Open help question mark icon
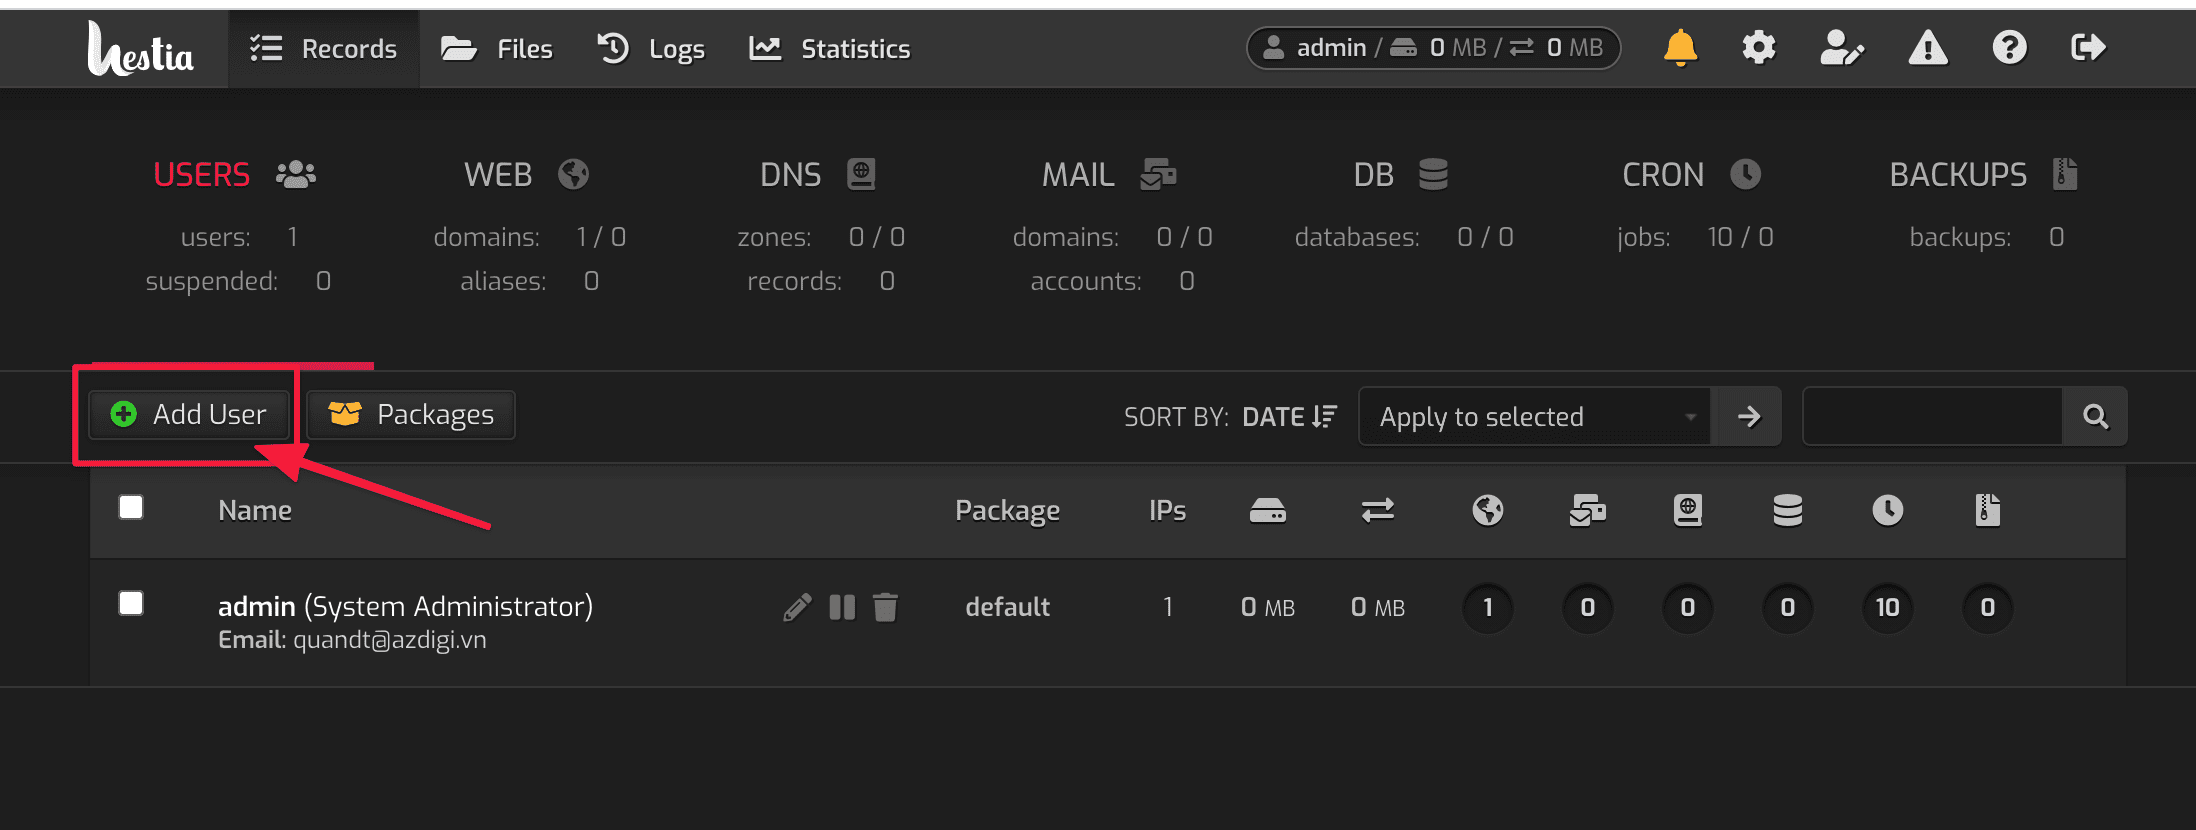Viewport: 2196px width, 830px height. pyautogui.click(x=2009, y=48)
